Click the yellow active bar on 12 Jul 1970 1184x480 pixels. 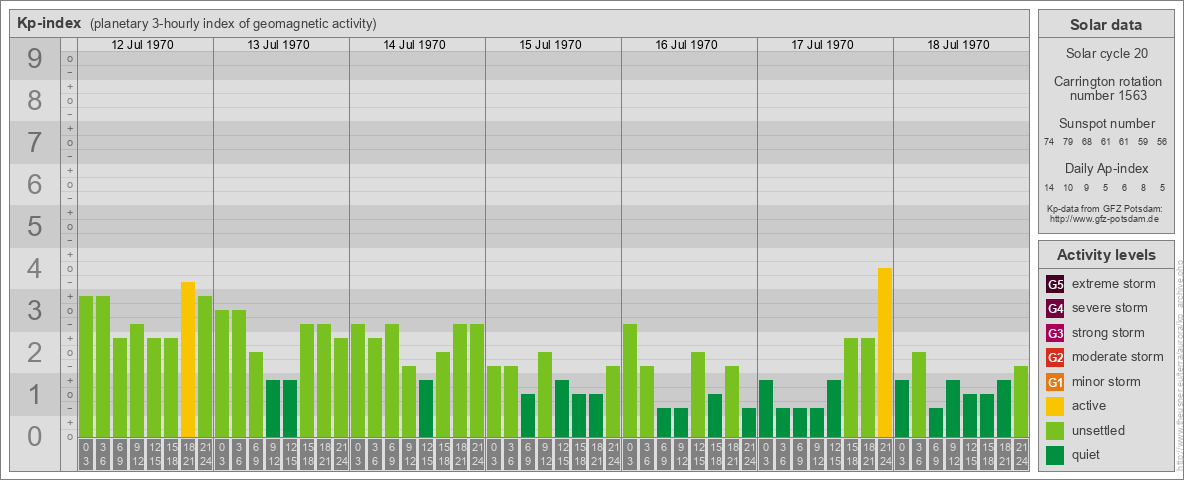point(188,360)
